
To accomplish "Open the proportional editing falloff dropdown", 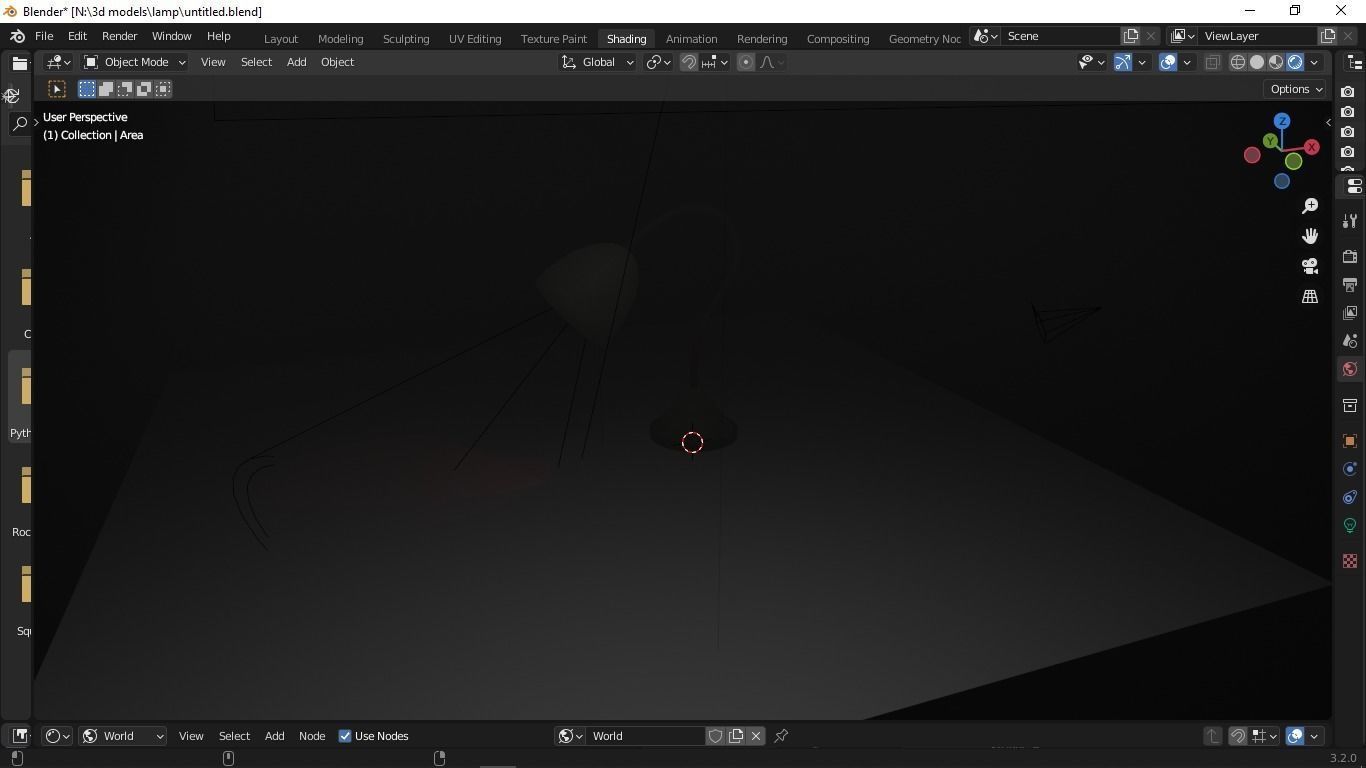I will [x=772, y=62].
